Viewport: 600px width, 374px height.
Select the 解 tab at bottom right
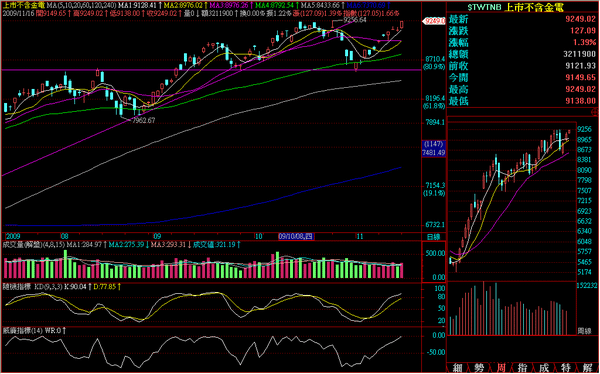(x=587, y=368)
